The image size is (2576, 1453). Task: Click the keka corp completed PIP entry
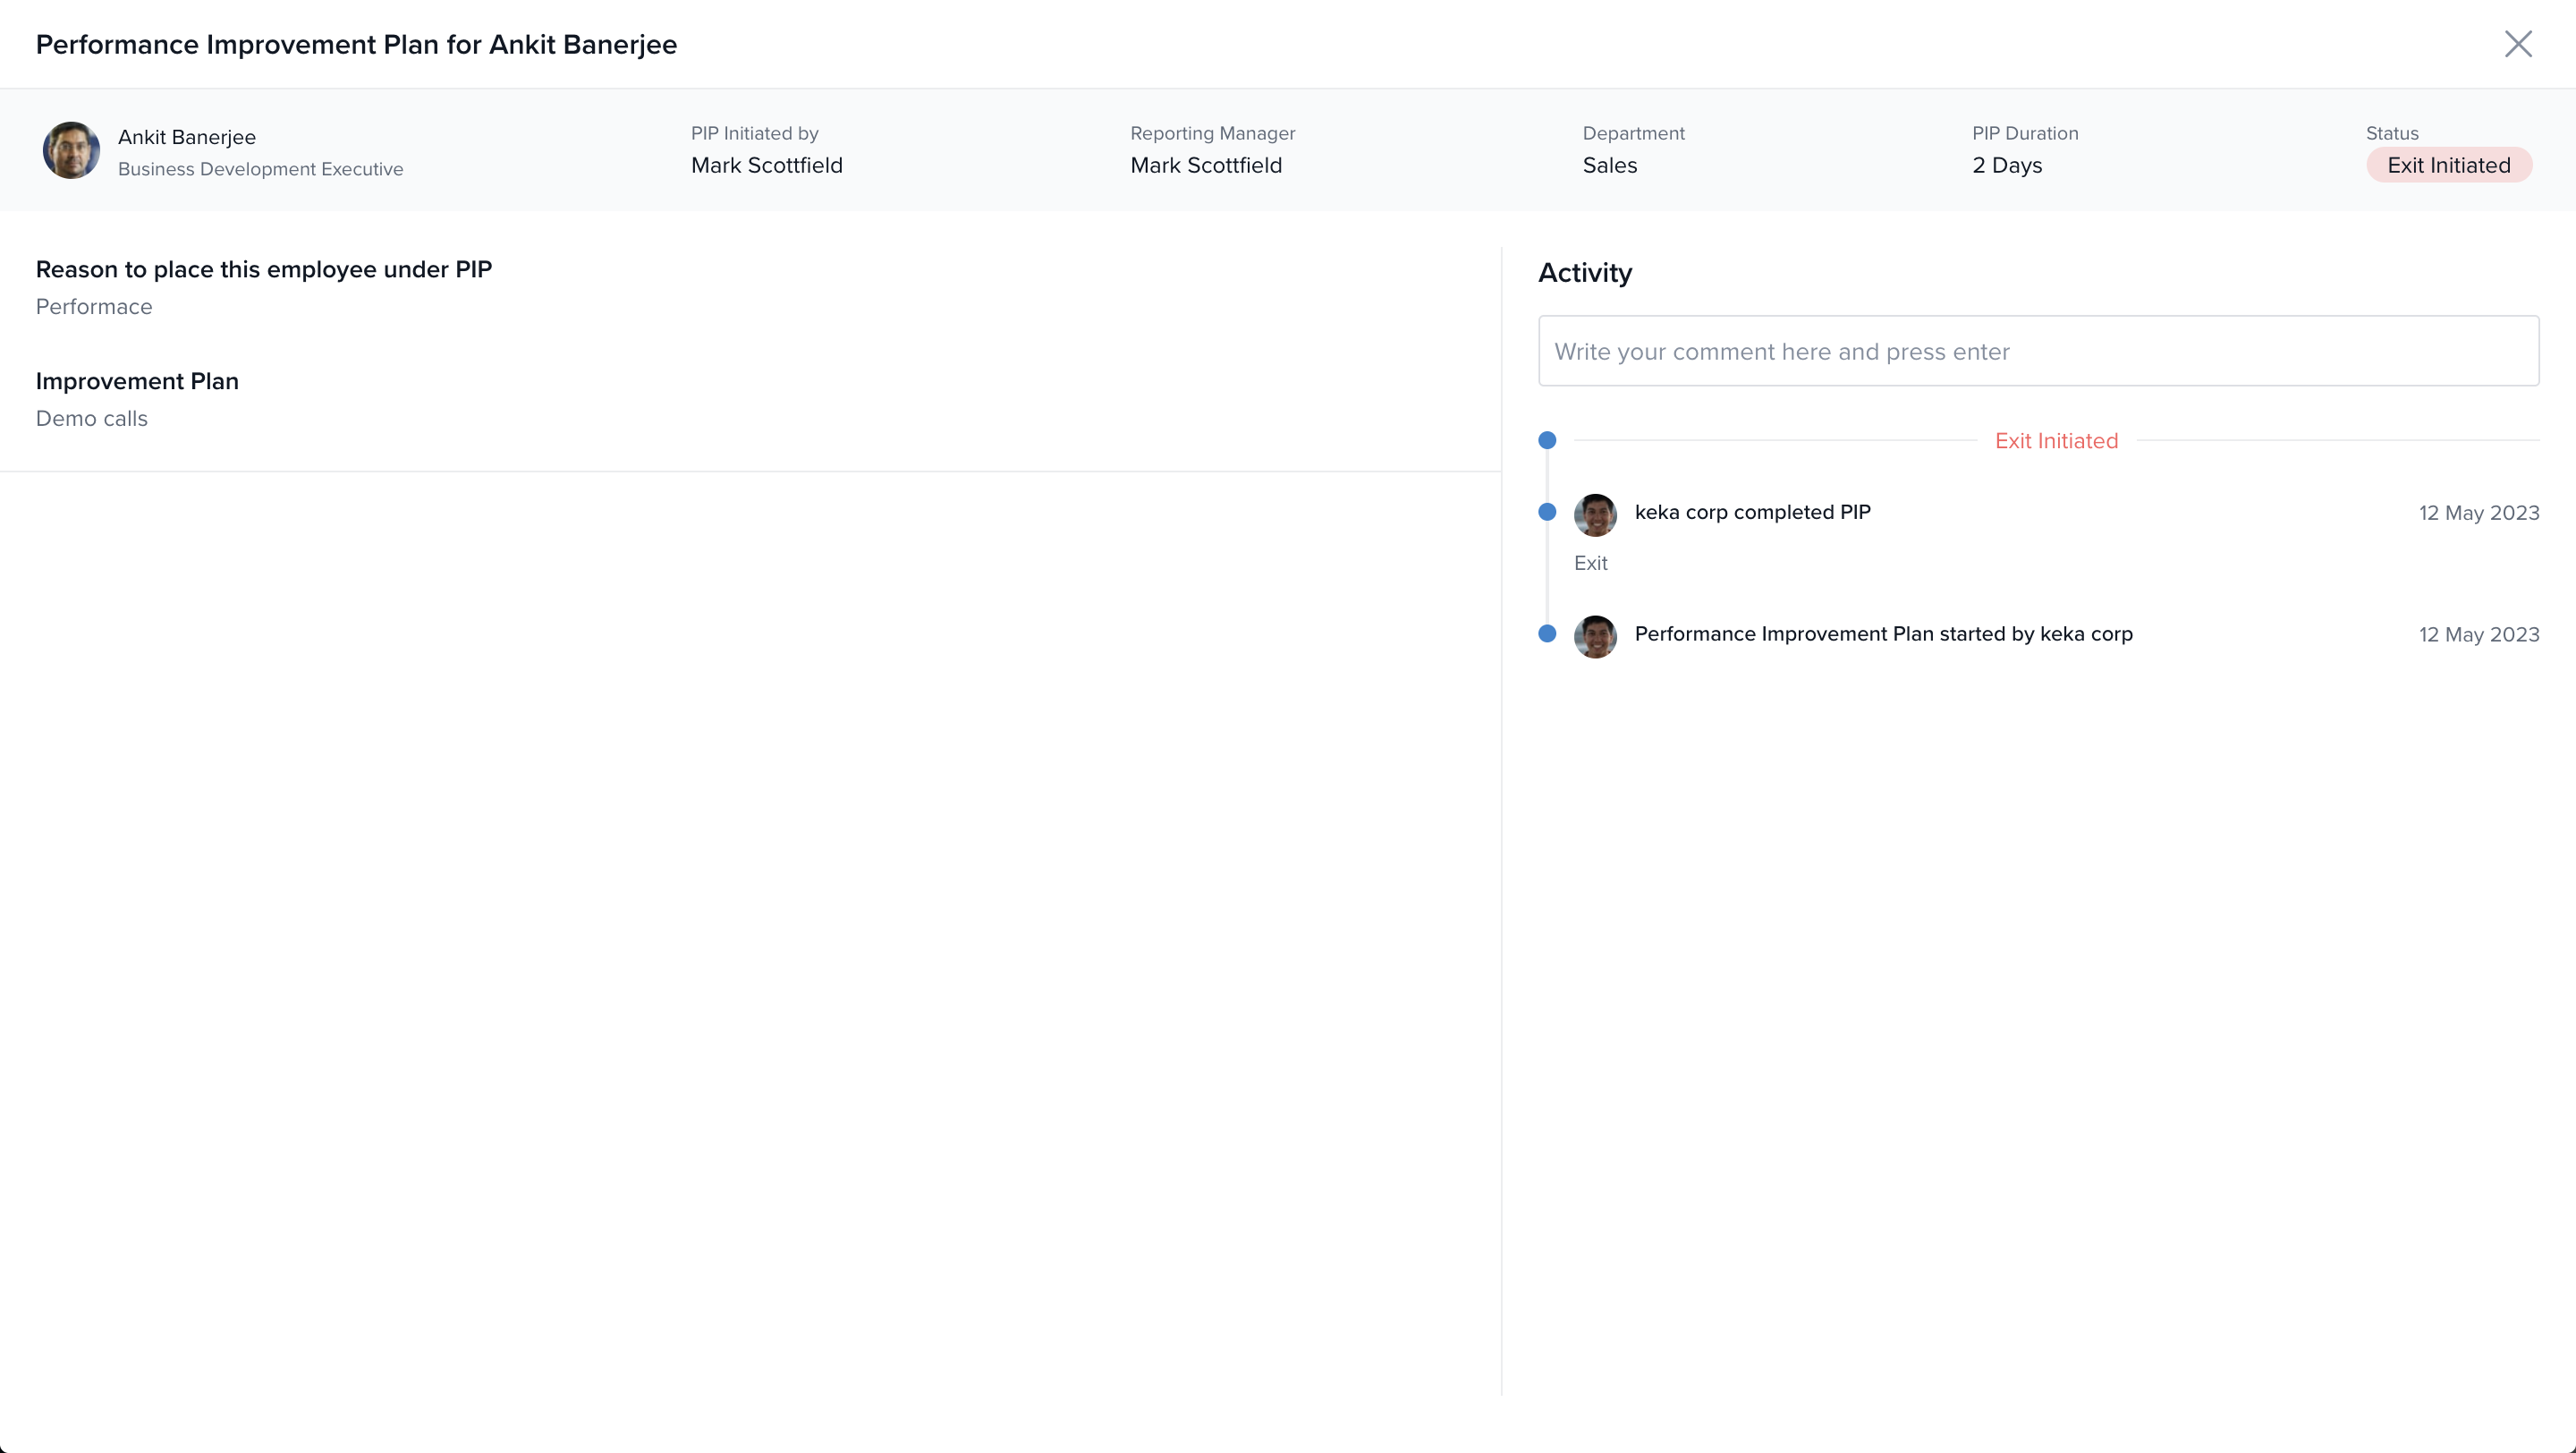pyautogui.click(x=1752, y=512)
